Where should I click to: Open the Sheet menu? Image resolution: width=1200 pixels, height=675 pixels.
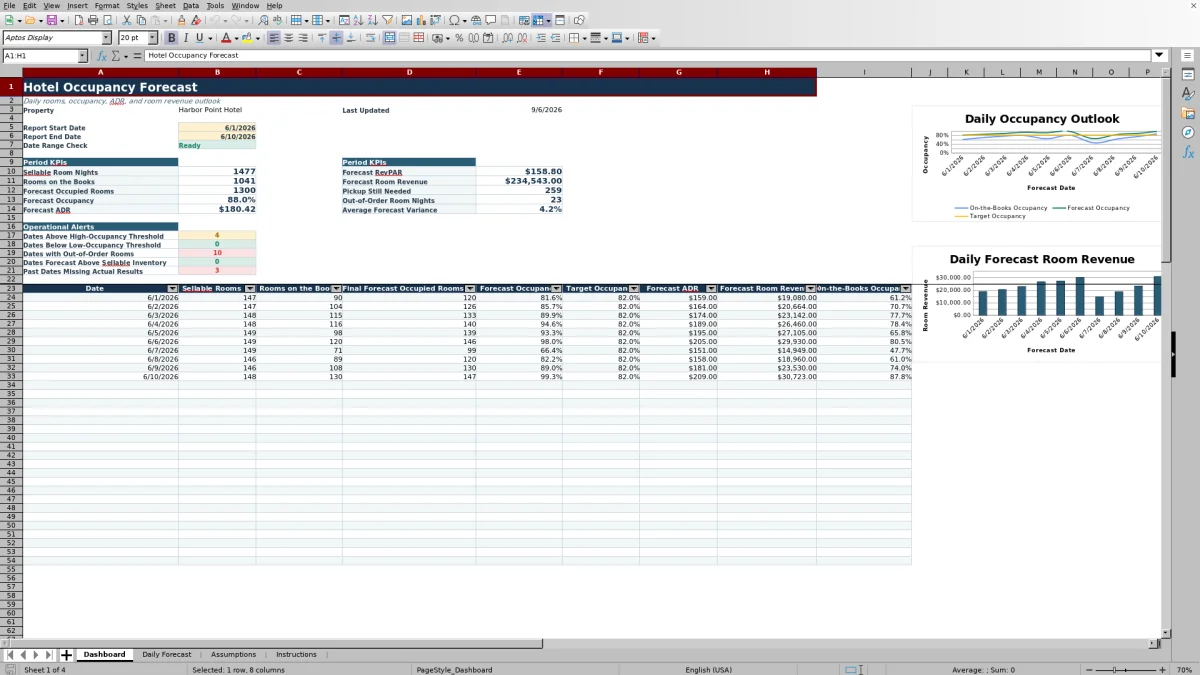click(x=165, y=6)
